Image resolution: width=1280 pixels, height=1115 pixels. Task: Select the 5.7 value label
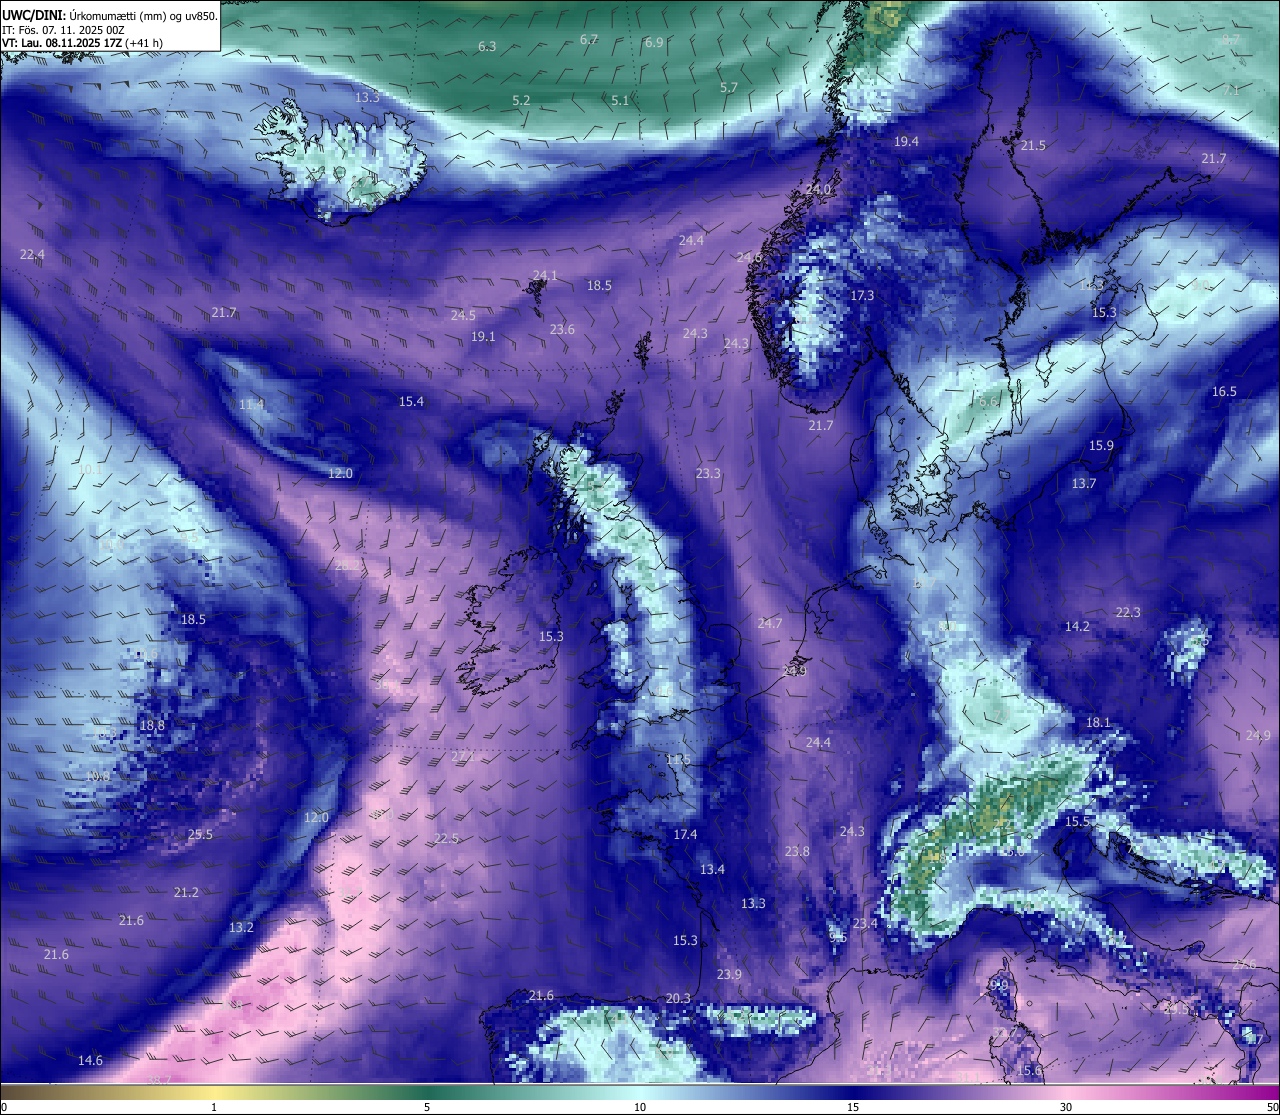click(729, 88)
